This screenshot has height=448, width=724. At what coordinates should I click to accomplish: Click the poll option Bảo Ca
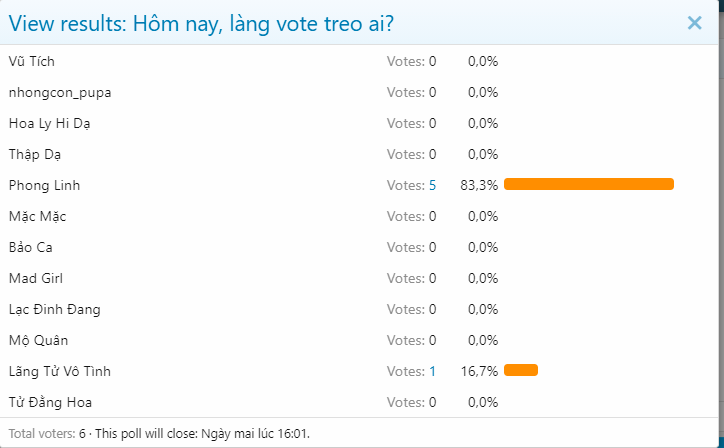click(31, 247)
